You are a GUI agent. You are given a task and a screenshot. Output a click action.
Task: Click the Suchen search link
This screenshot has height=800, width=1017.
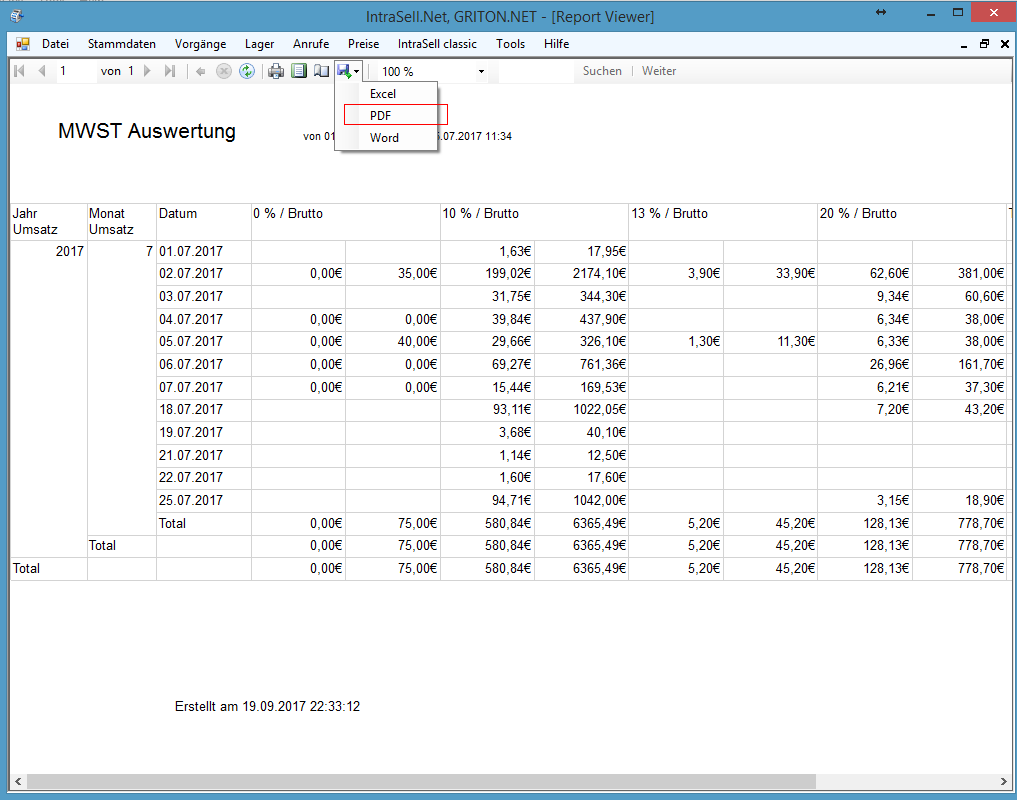tap(602, 71)
